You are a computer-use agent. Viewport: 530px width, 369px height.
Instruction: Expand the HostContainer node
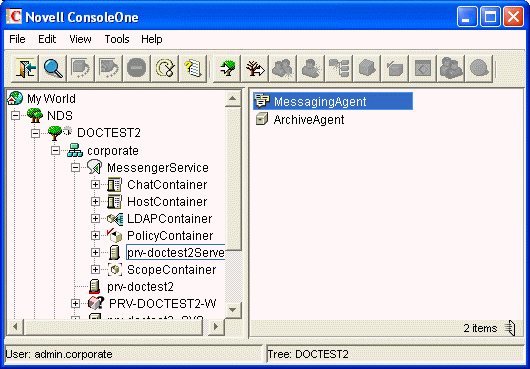[95, 201]
